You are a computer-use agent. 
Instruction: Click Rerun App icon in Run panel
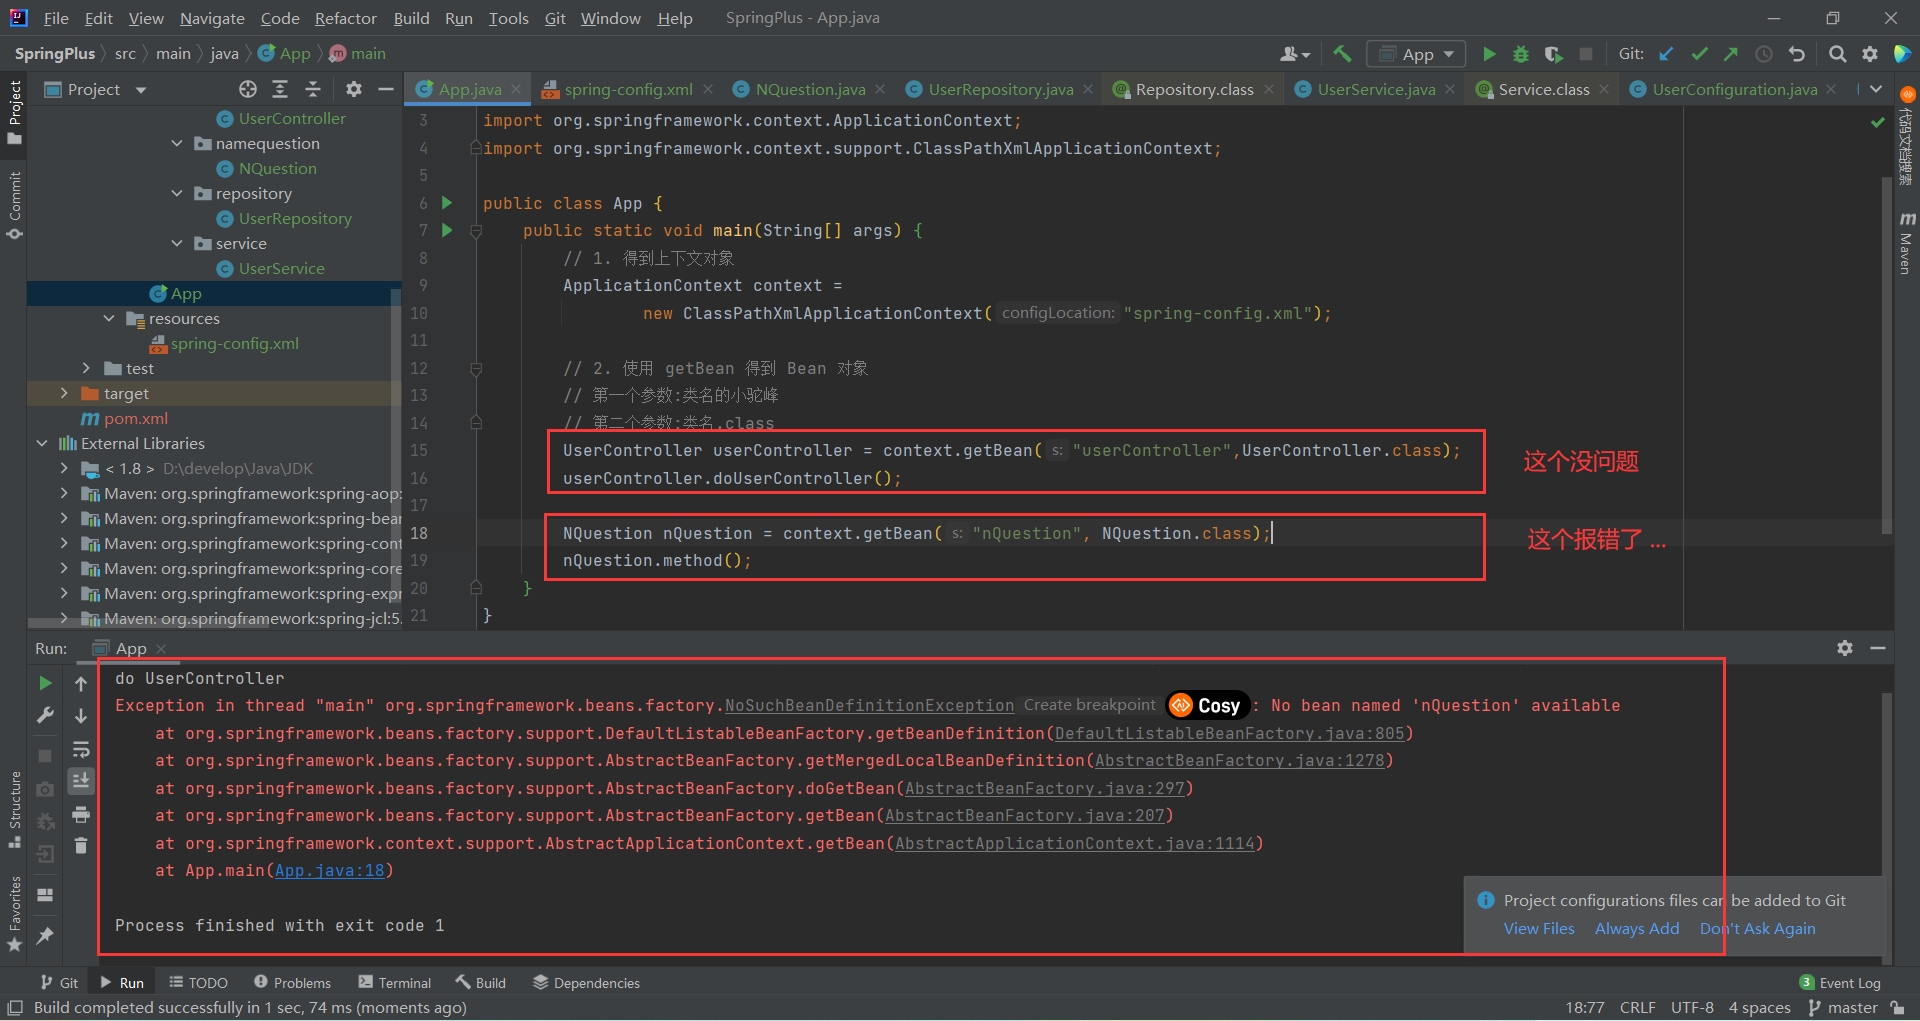click(x=45, y=683)
